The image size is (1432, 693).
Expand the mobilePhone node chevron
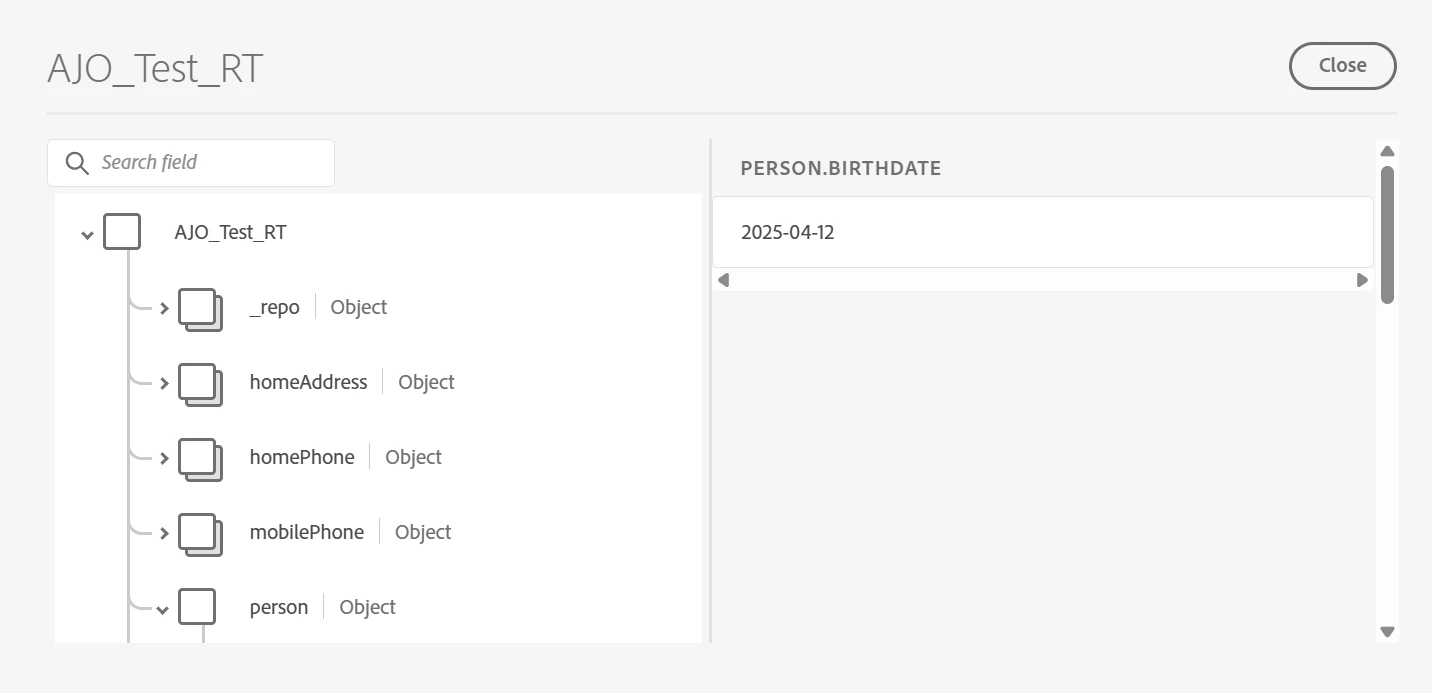pos(165,533)
